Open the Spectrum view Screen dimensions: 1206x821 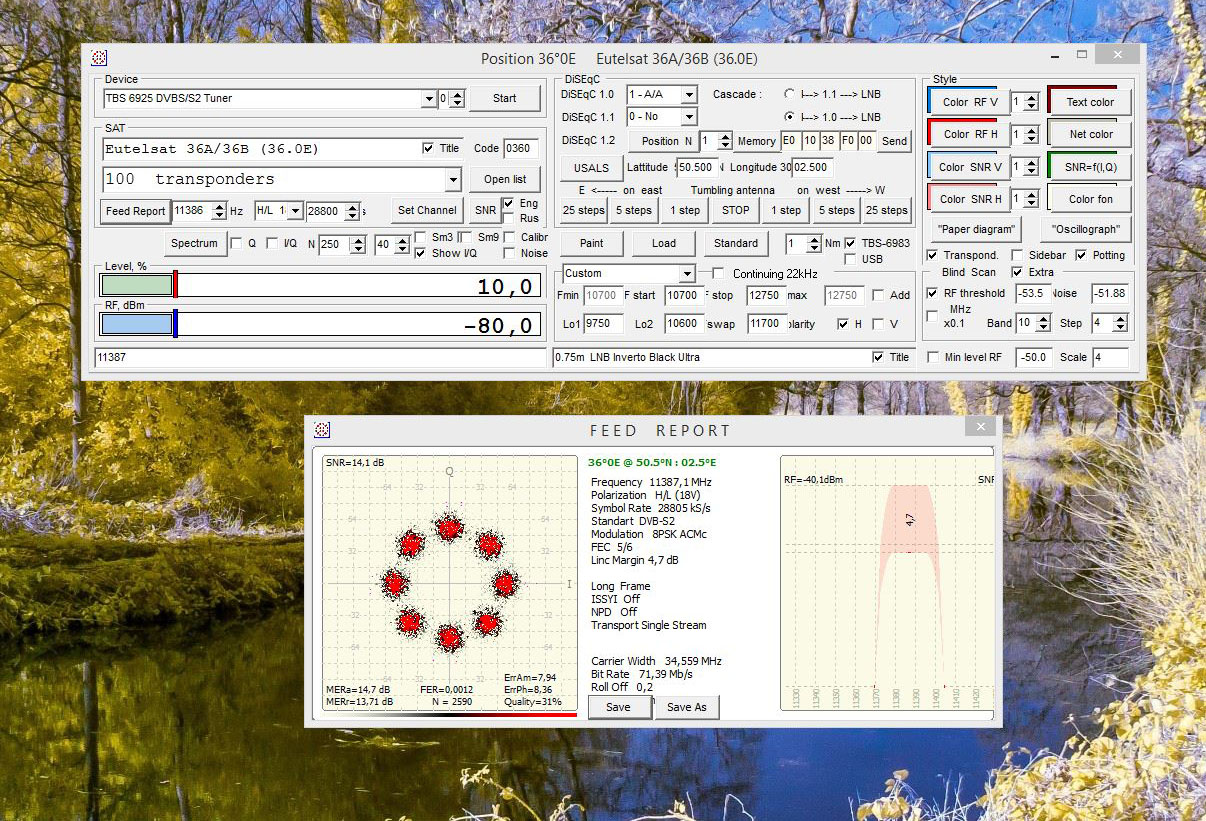[193, 243]
